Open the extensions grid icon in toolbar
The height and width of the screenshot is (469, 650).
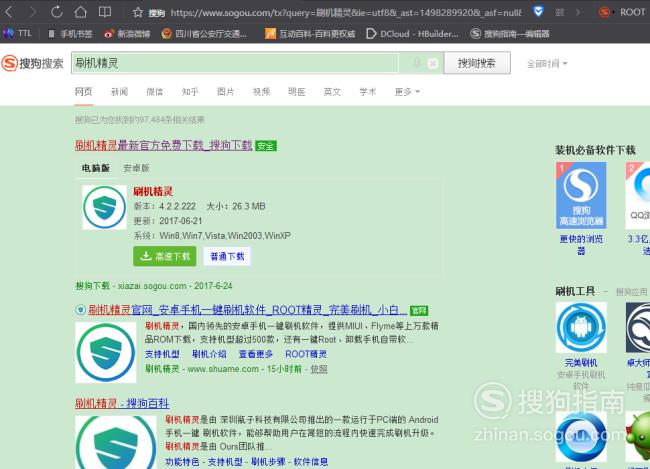(560, 12)
